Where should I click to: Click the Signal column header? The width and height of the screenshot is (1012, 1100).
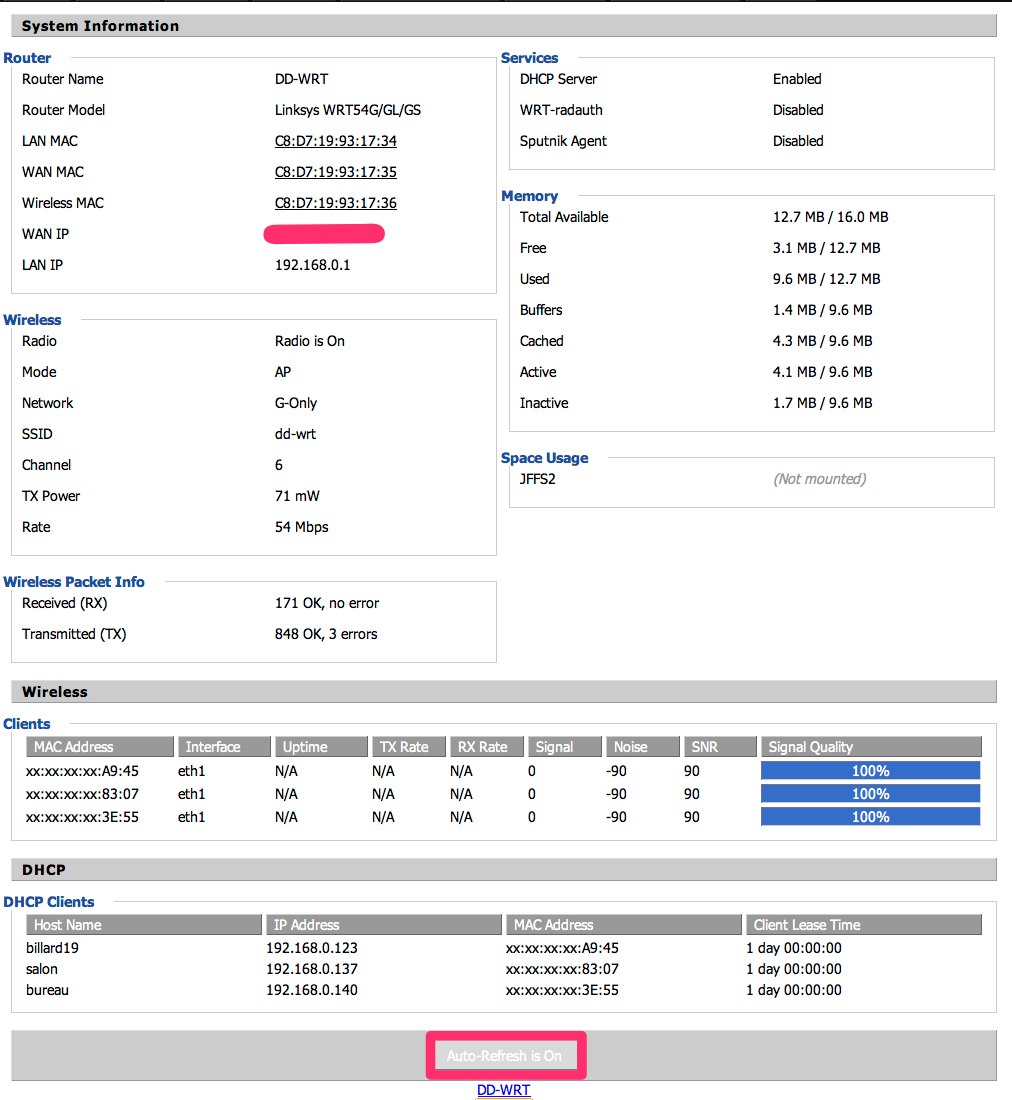pyautogui.click(x=565, y=746)
